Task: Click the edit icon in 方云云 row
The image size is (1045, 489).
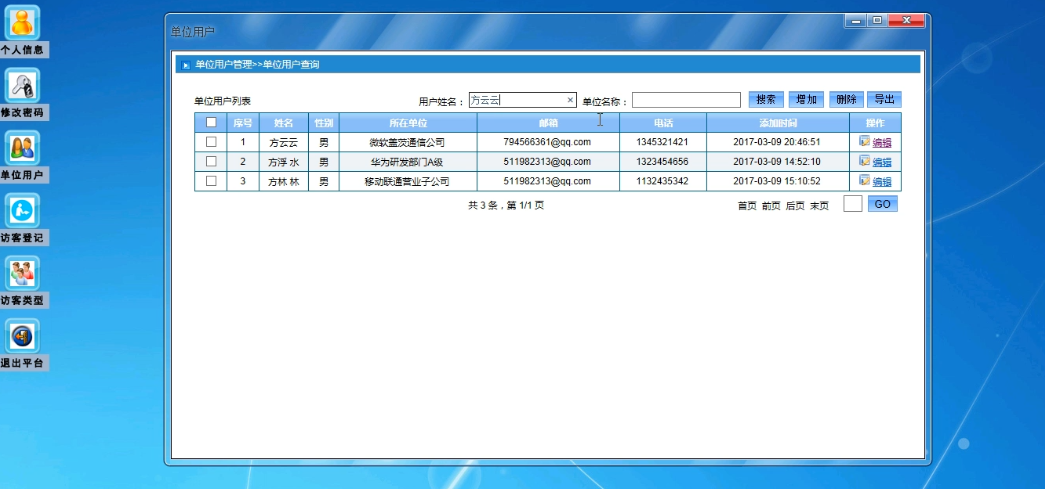Action: (x=864, y=141)
